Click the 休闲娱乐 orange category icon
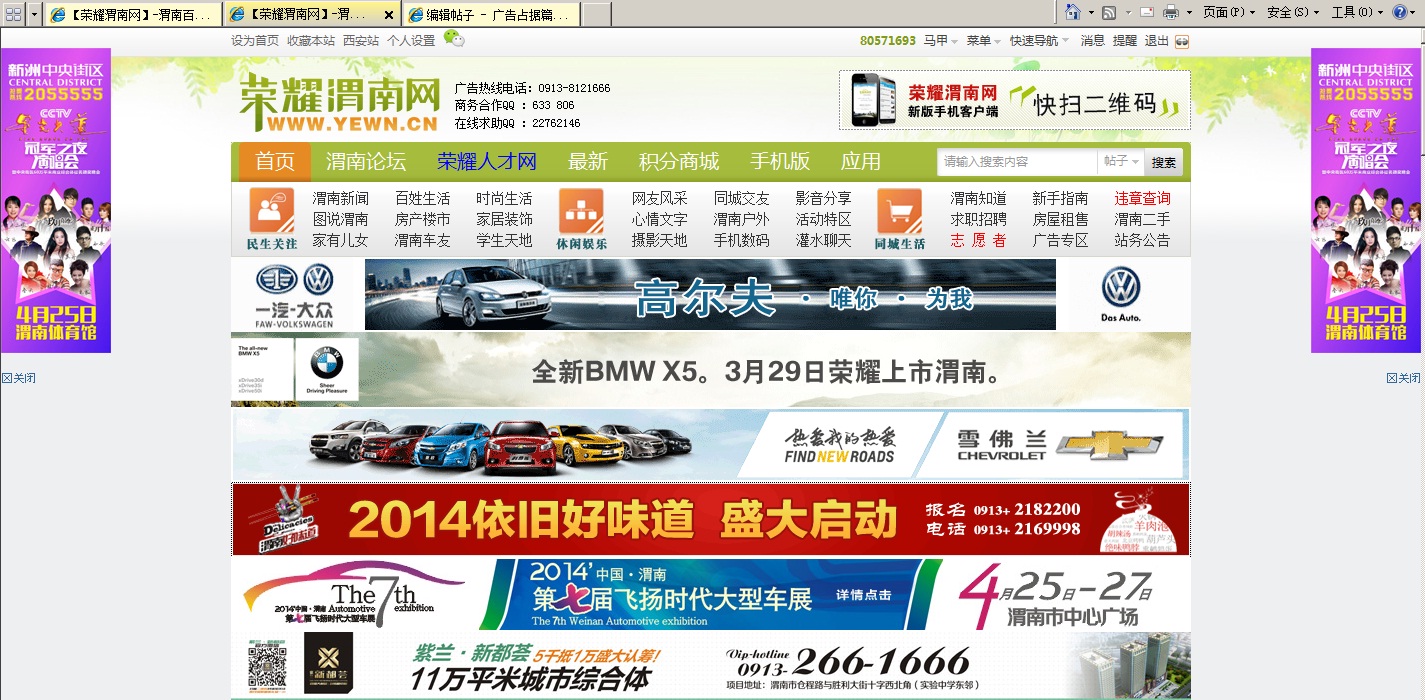1425x700 pixels. 581,211
